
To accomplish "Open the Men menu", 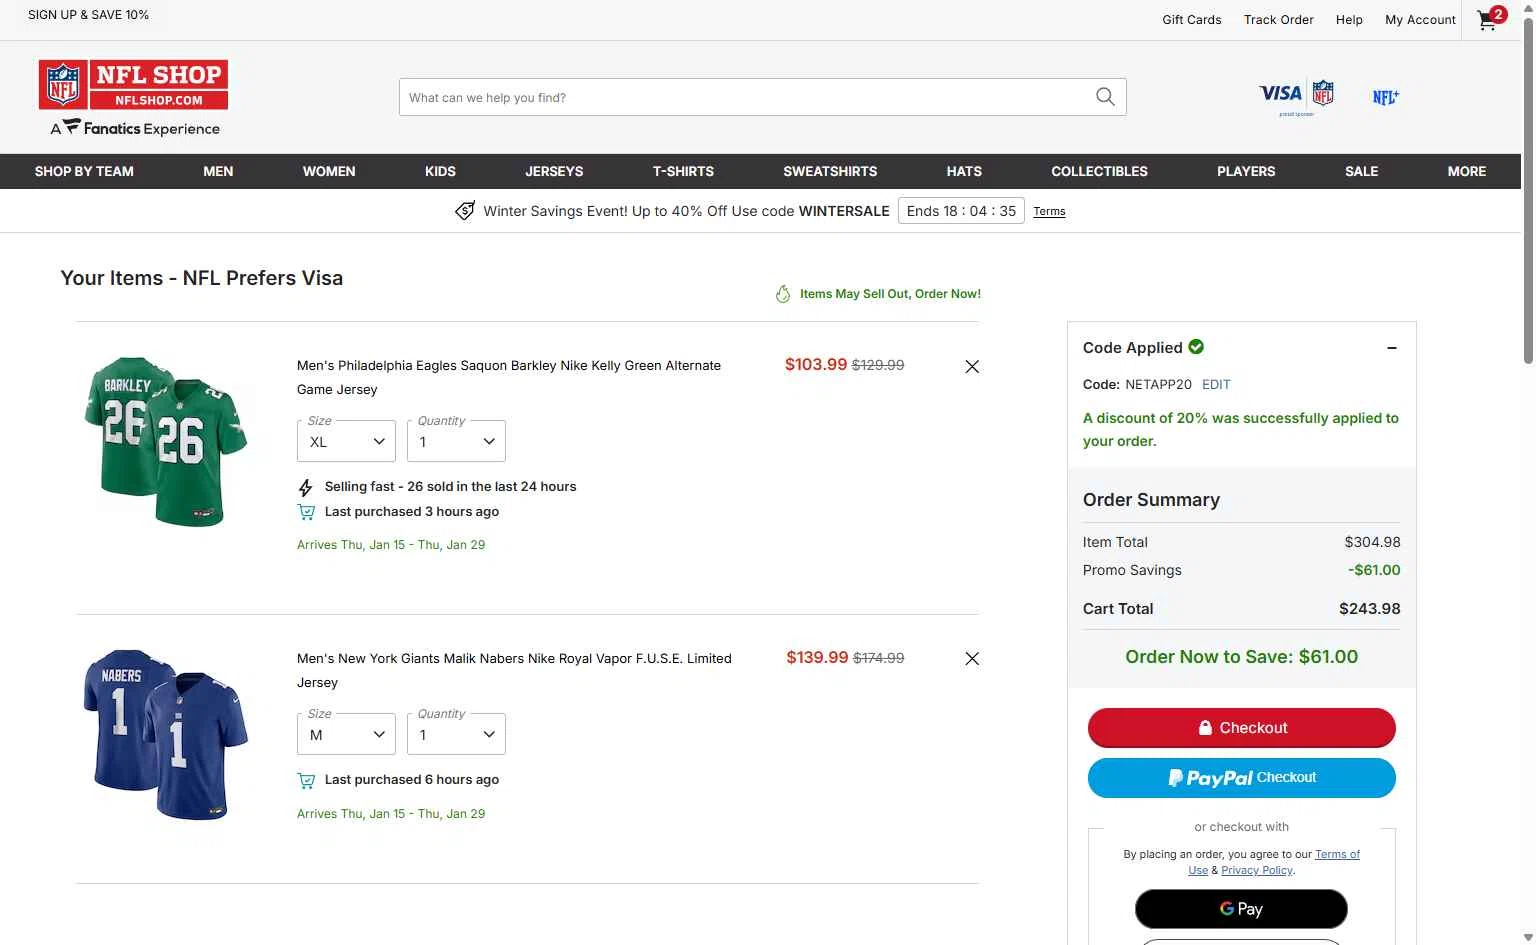I will point(218,171).
